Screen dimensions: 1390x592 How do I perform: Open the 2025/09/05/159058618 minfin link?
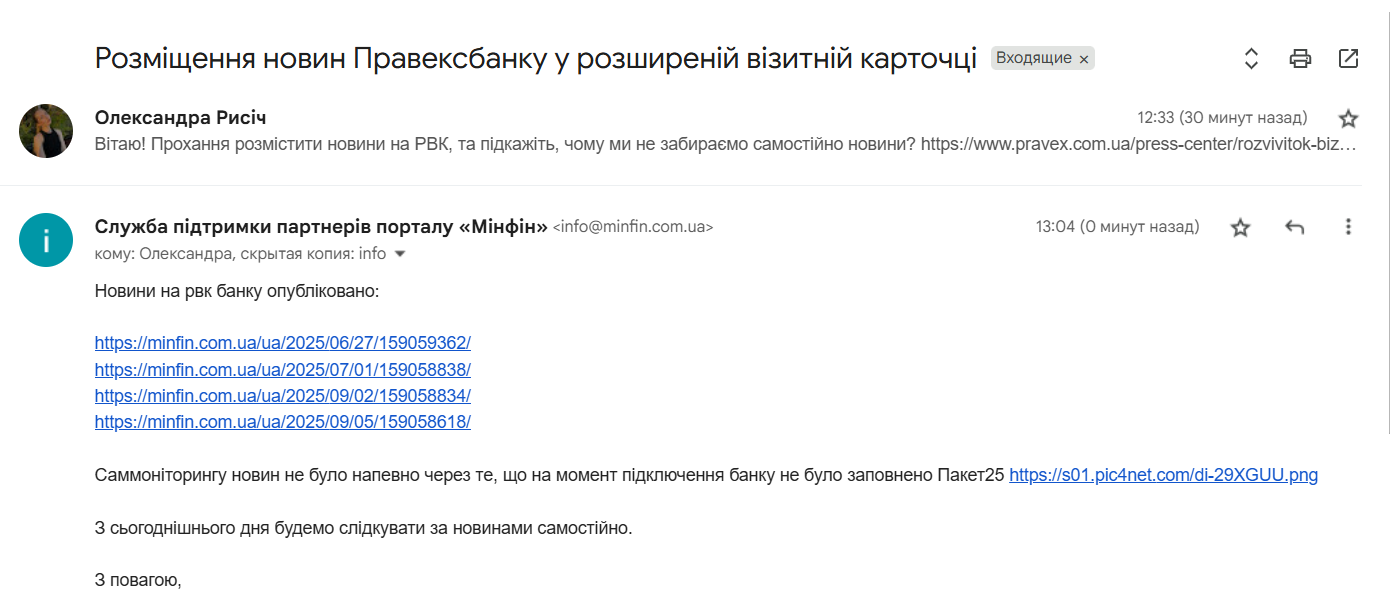tap(283, 421)
